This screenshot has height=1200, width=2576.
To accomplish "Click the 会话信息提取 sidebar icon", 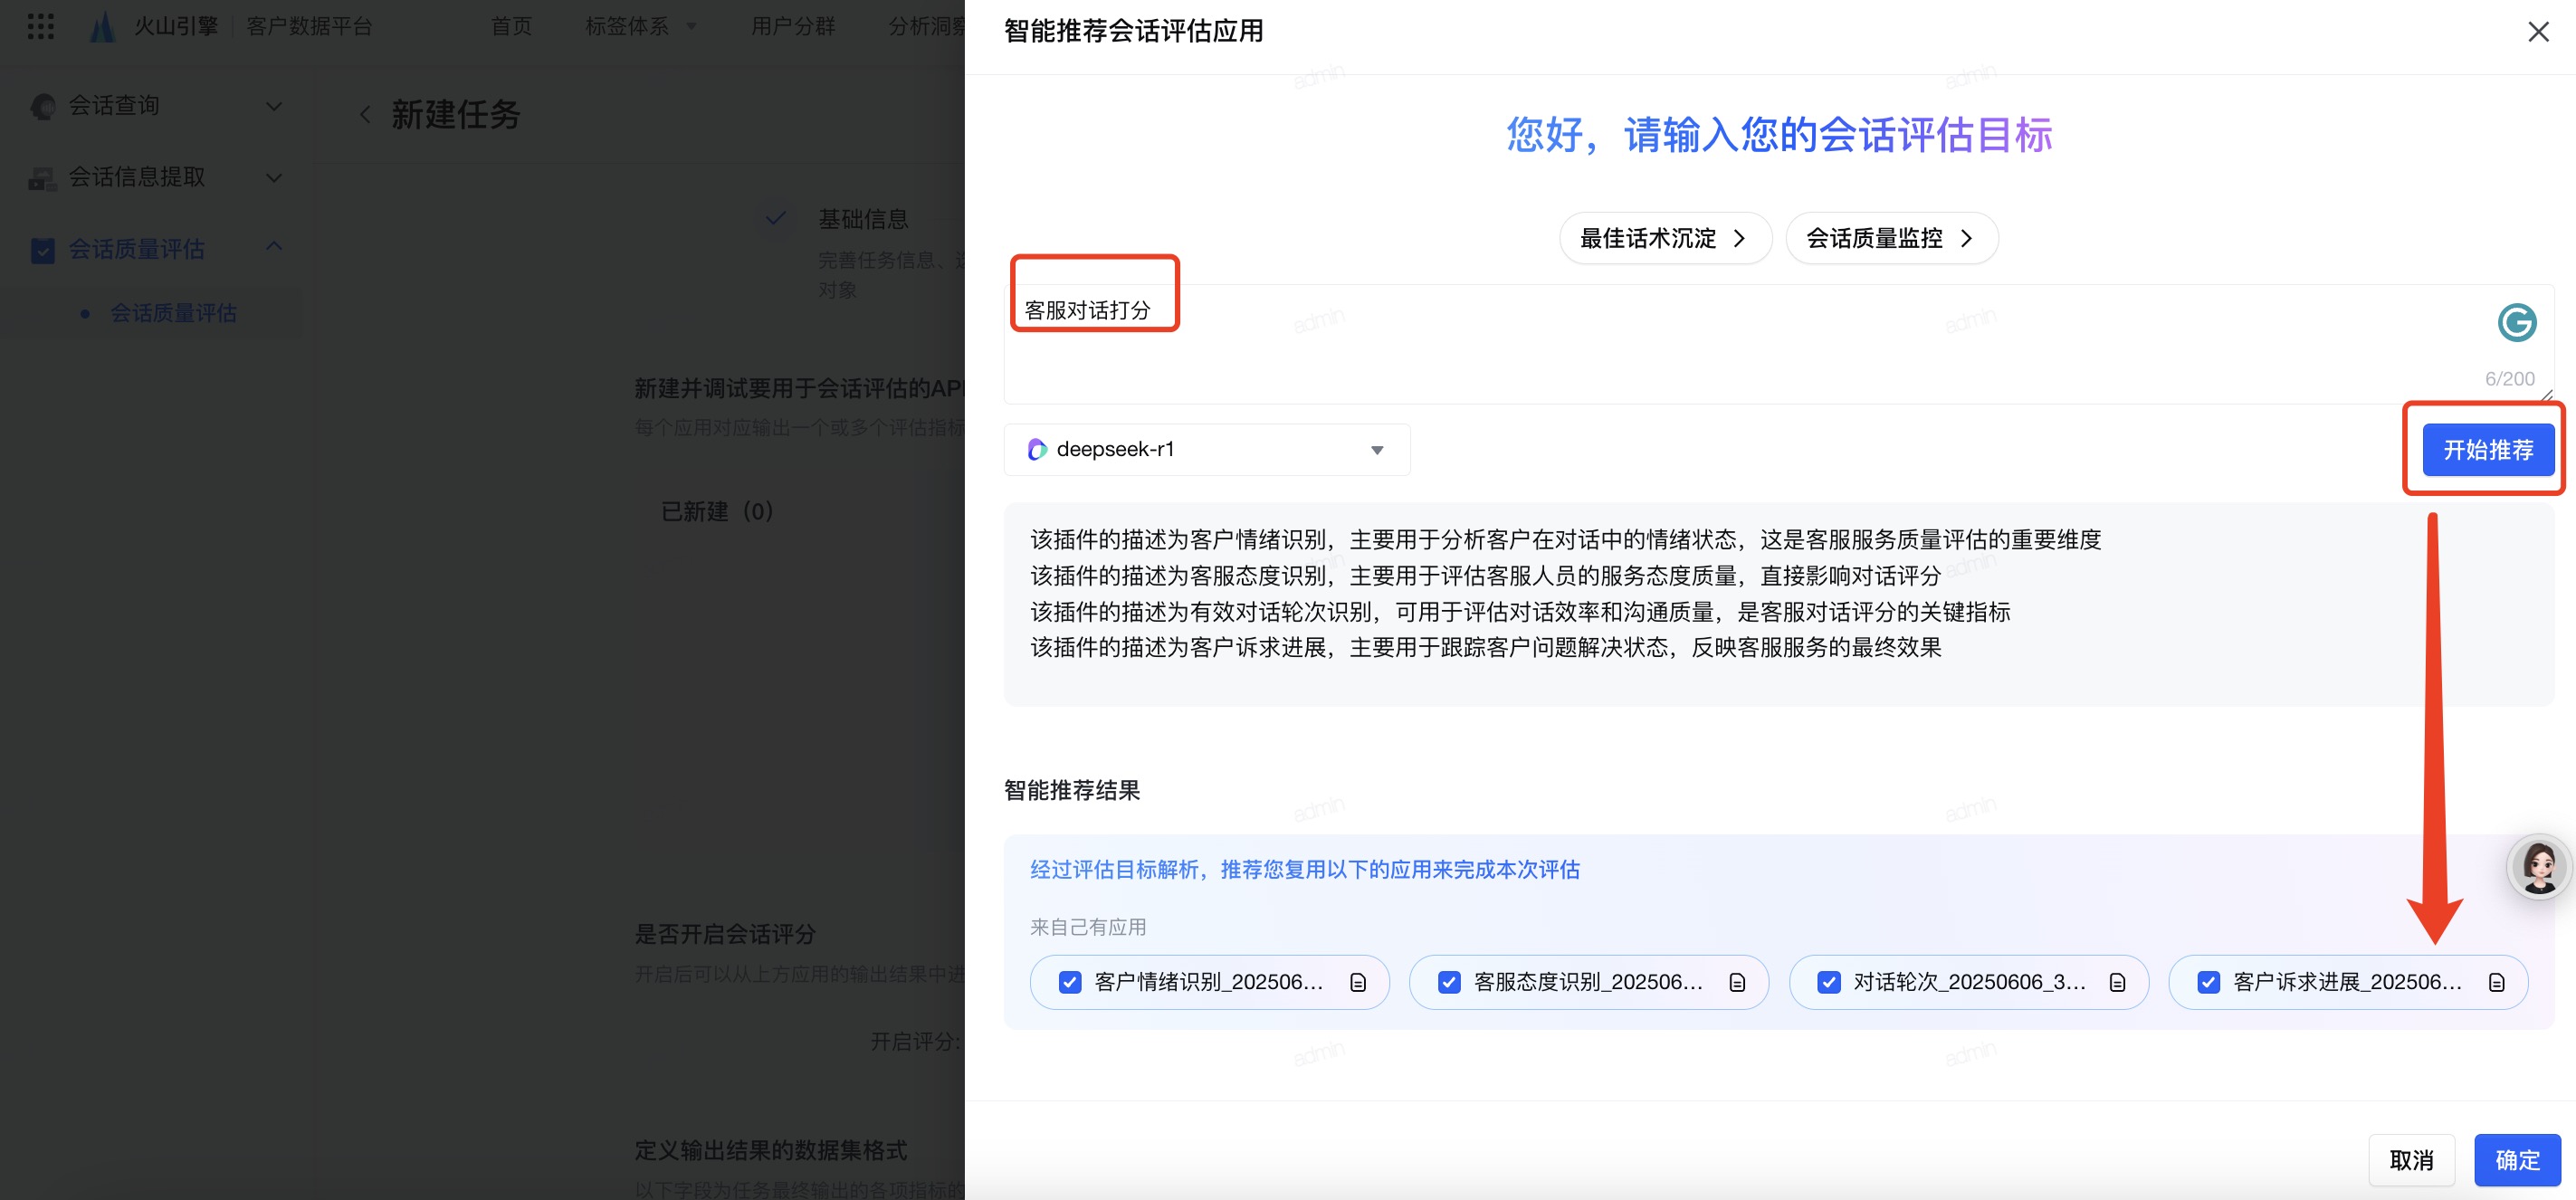I will [x=43, y=178].
